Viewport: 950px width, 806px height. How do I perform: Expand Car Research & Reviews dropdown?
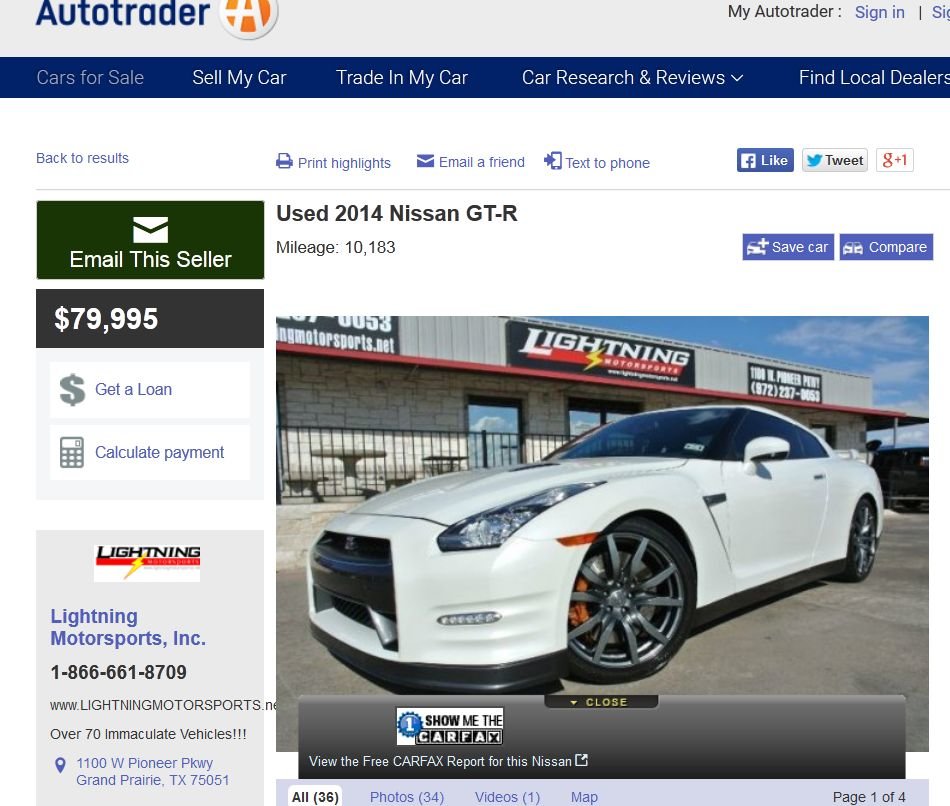[x=633, y=78]
